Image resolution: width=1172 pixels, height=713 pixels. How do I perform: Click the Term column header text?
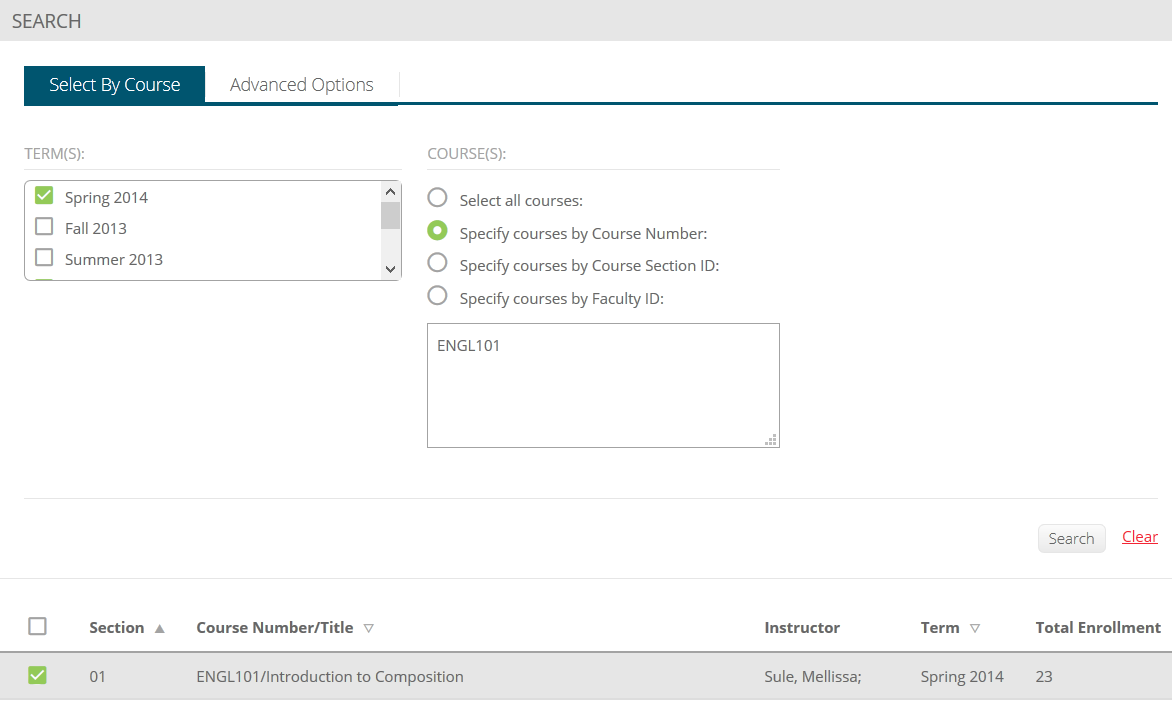tap(940, 628)
